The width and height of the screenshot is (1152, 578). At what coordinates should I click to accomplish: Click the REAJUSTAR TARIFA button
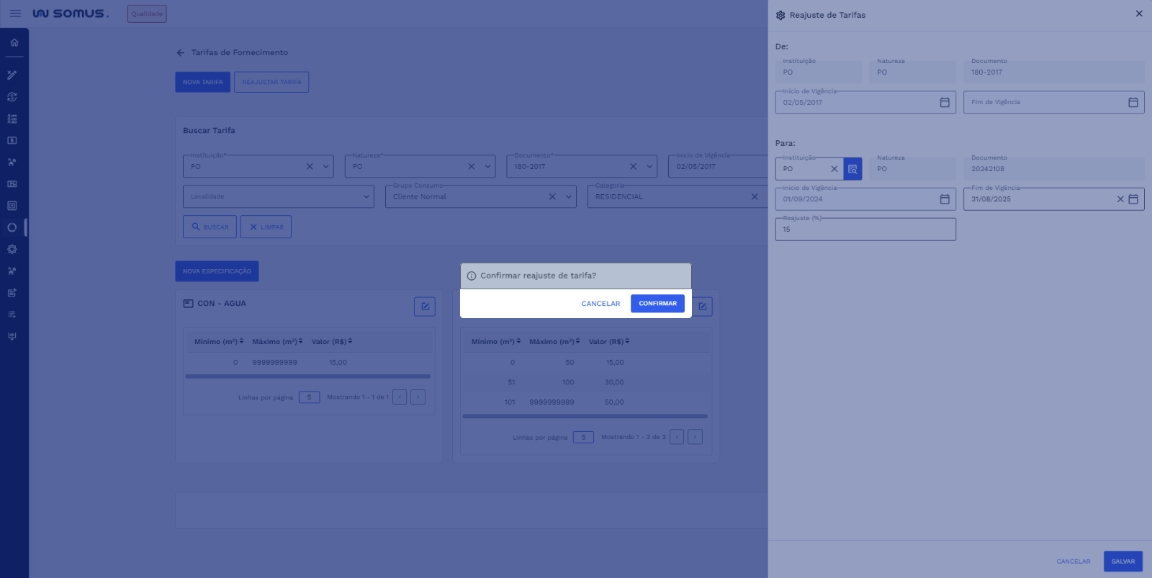coord(271,82)
